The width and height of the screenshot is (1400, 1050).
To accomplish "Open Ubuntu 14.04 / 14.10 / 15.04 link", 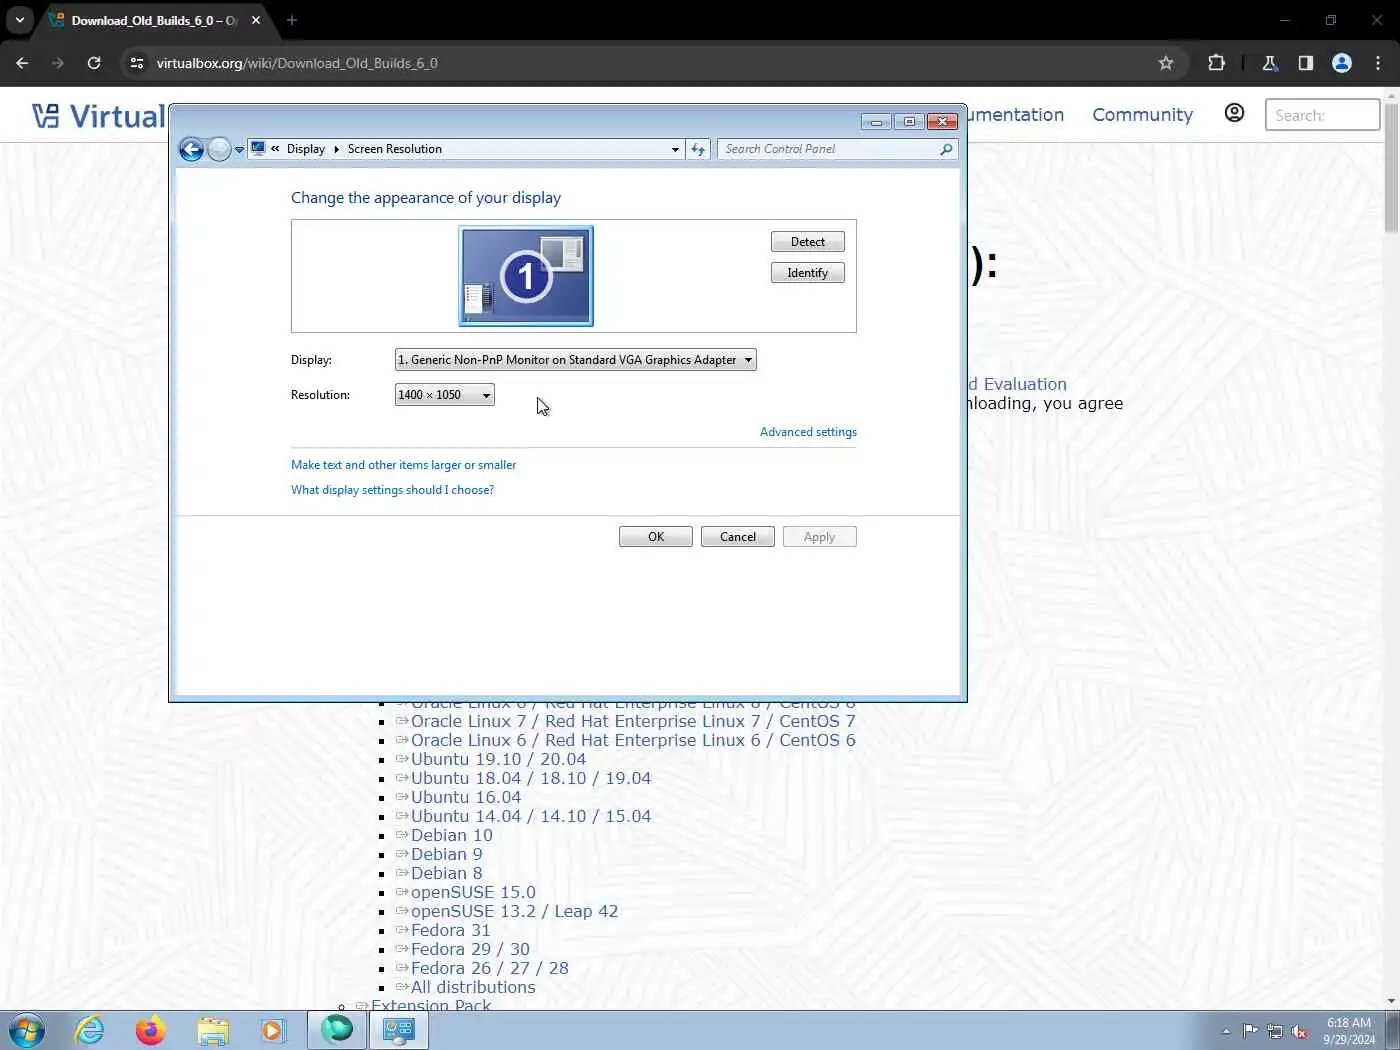I will tap(531, 816).
